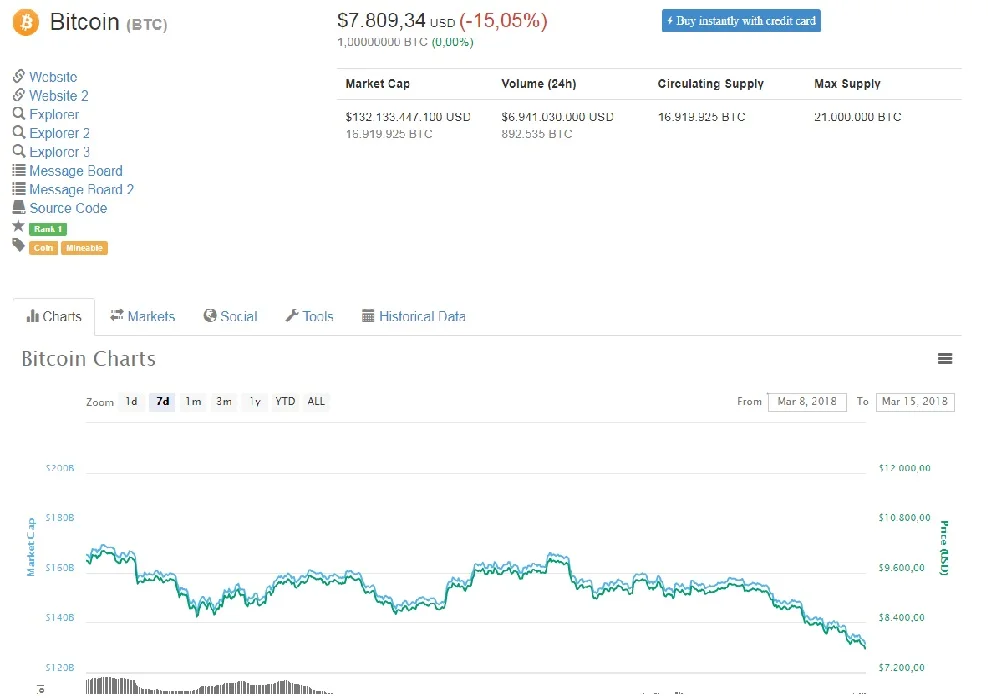This screenshot has width=998, height=698.
Task: Open the Explorer 3 link
Action: point(59,152)
